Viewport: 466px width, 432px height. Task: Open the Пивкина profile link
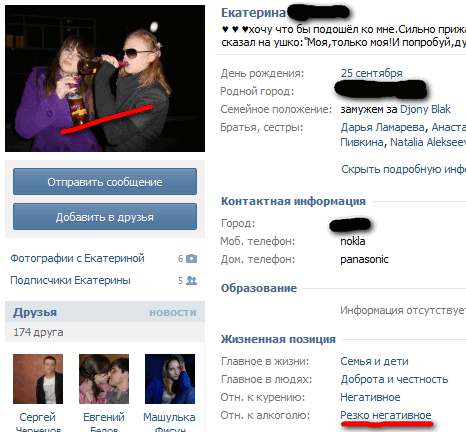click(x=363, y=142)
